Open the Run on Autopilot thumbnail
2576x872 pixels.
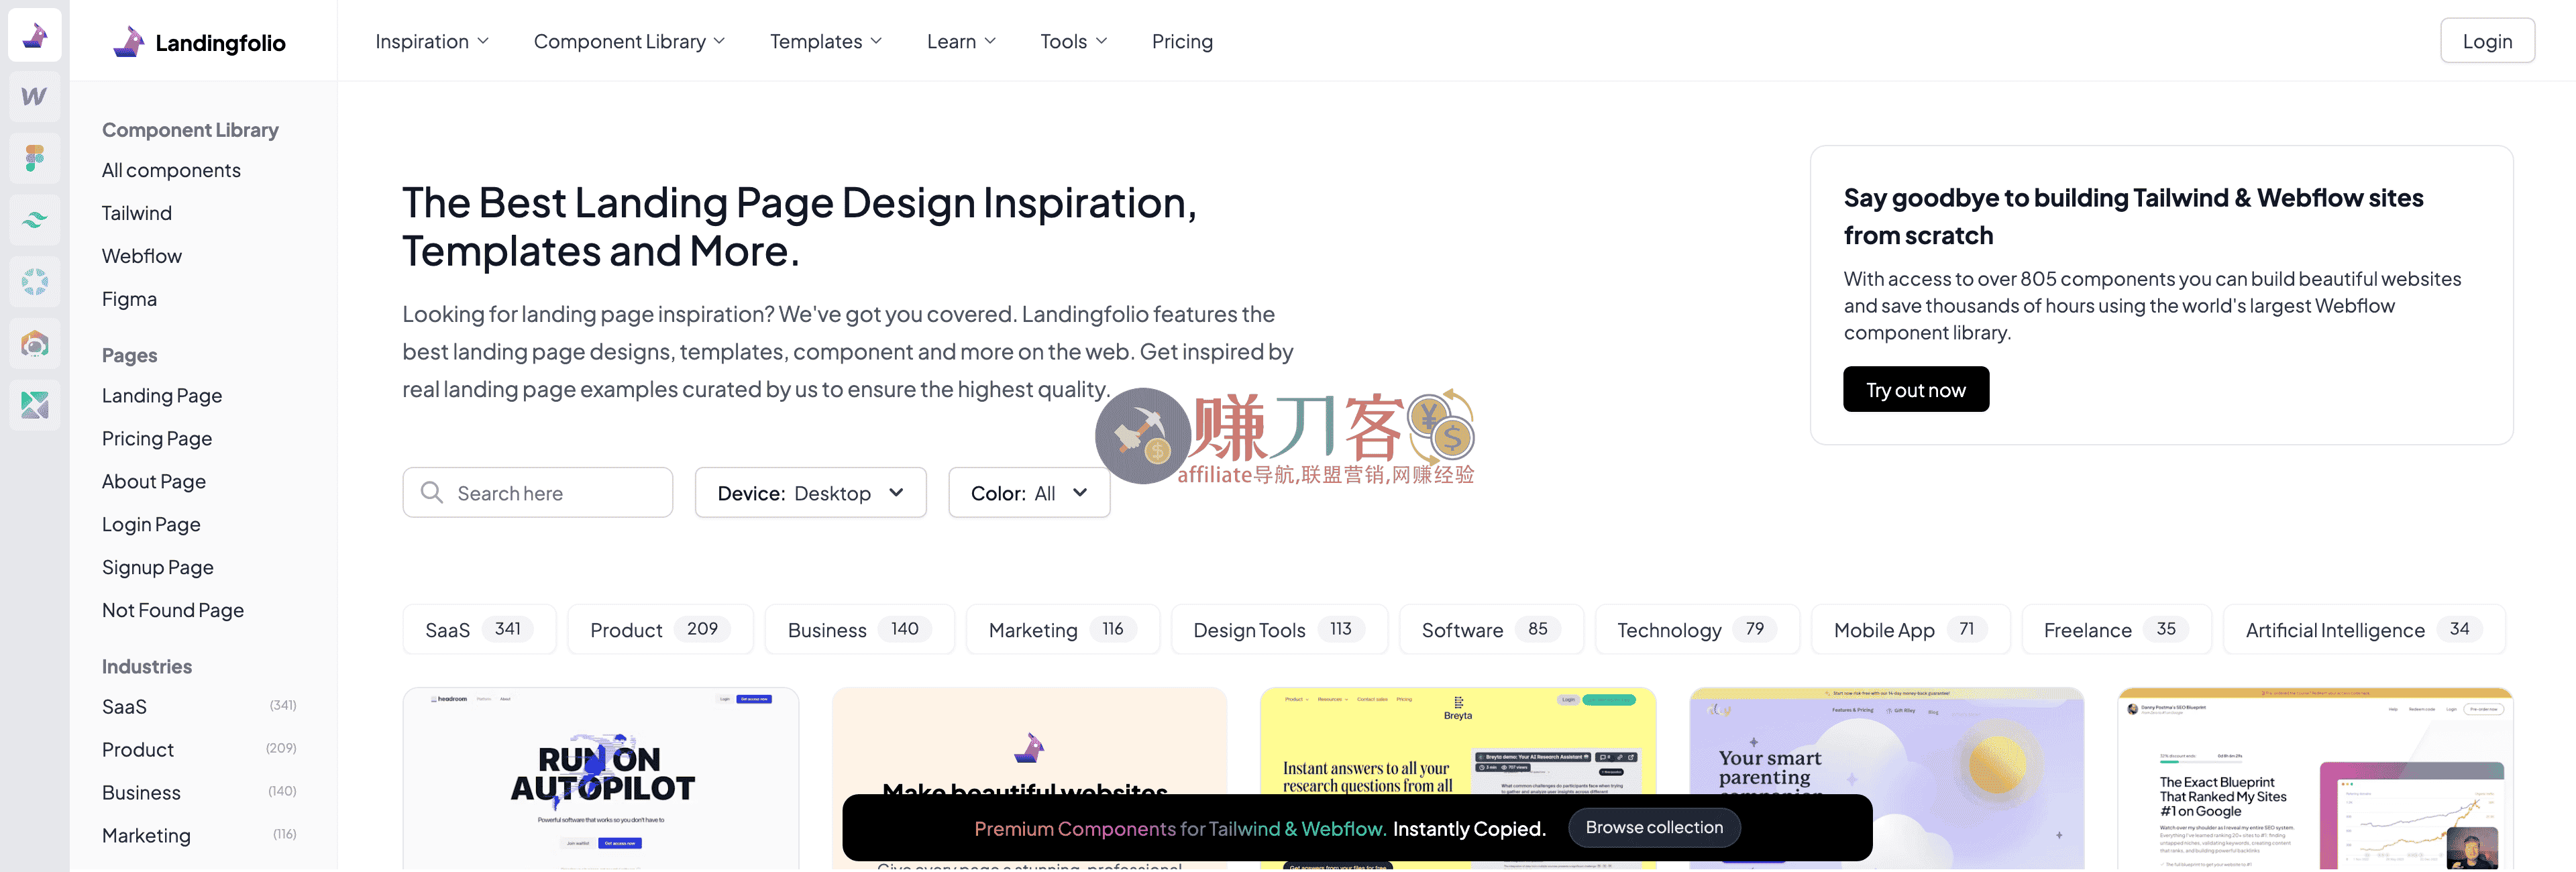[x=601, y=779]
